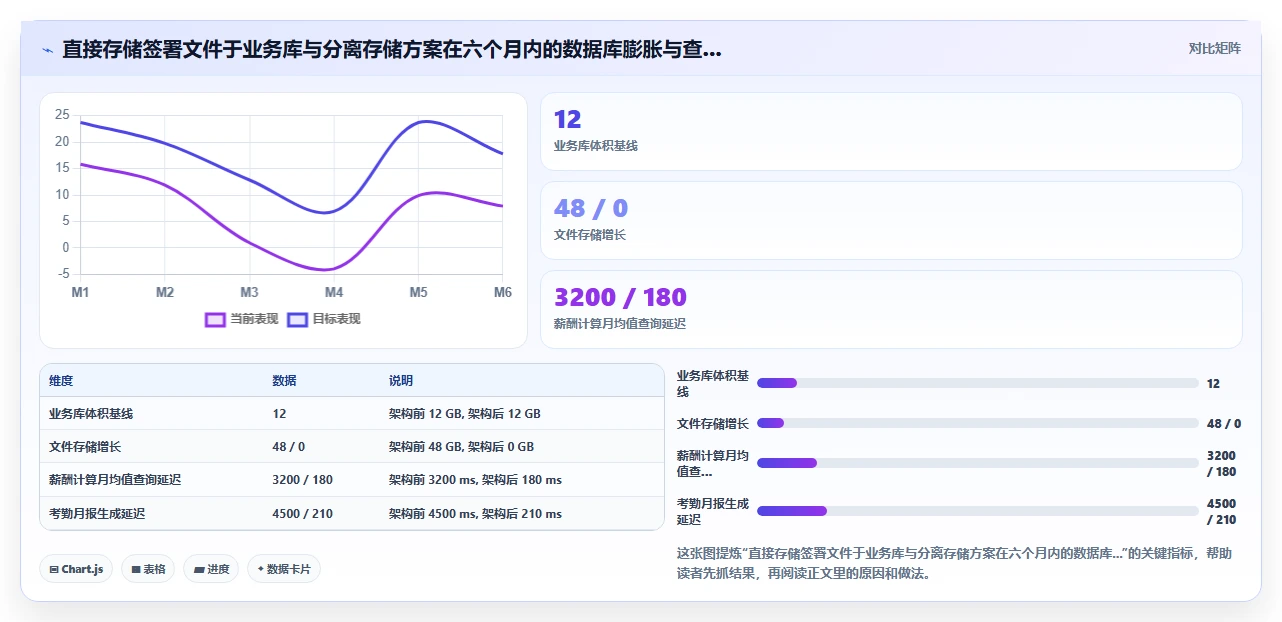
Task: Open the 文件存储增长 card showing 48 / 0
Action: [x=891, y=220]
